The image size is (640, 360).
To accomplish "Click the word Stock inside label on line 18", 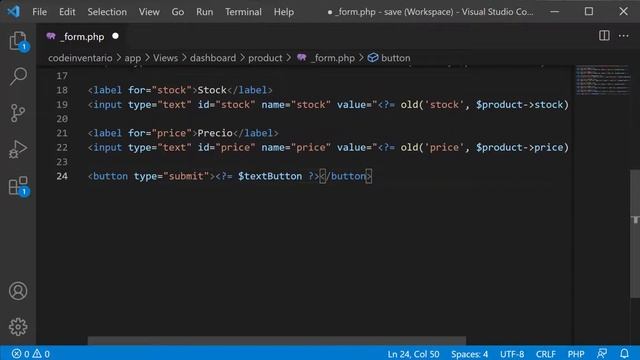I will 212,90.
